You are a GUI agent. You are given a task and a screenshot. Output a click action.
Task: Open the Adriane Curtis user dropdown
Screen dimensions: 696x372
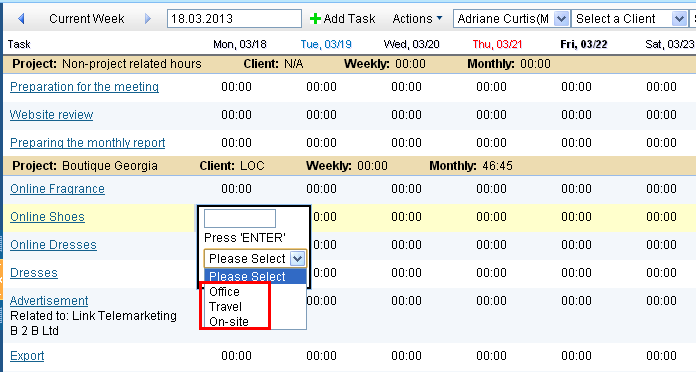tap(511, 19)
